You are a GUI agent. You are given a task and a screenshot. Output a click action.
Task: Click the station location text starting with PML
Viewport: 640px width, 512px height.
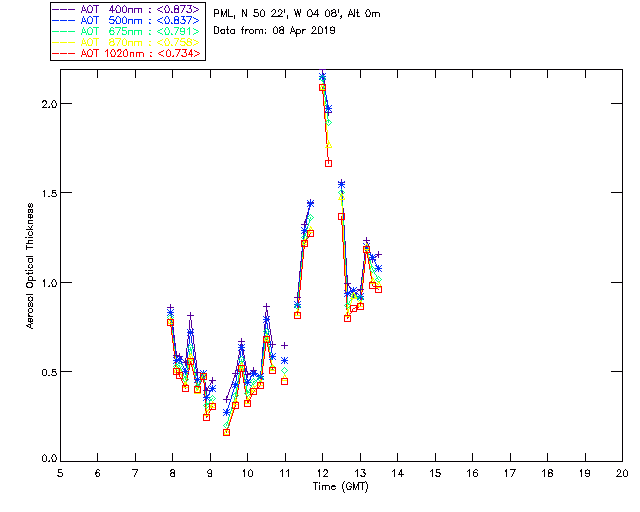(x=297, y=14)
